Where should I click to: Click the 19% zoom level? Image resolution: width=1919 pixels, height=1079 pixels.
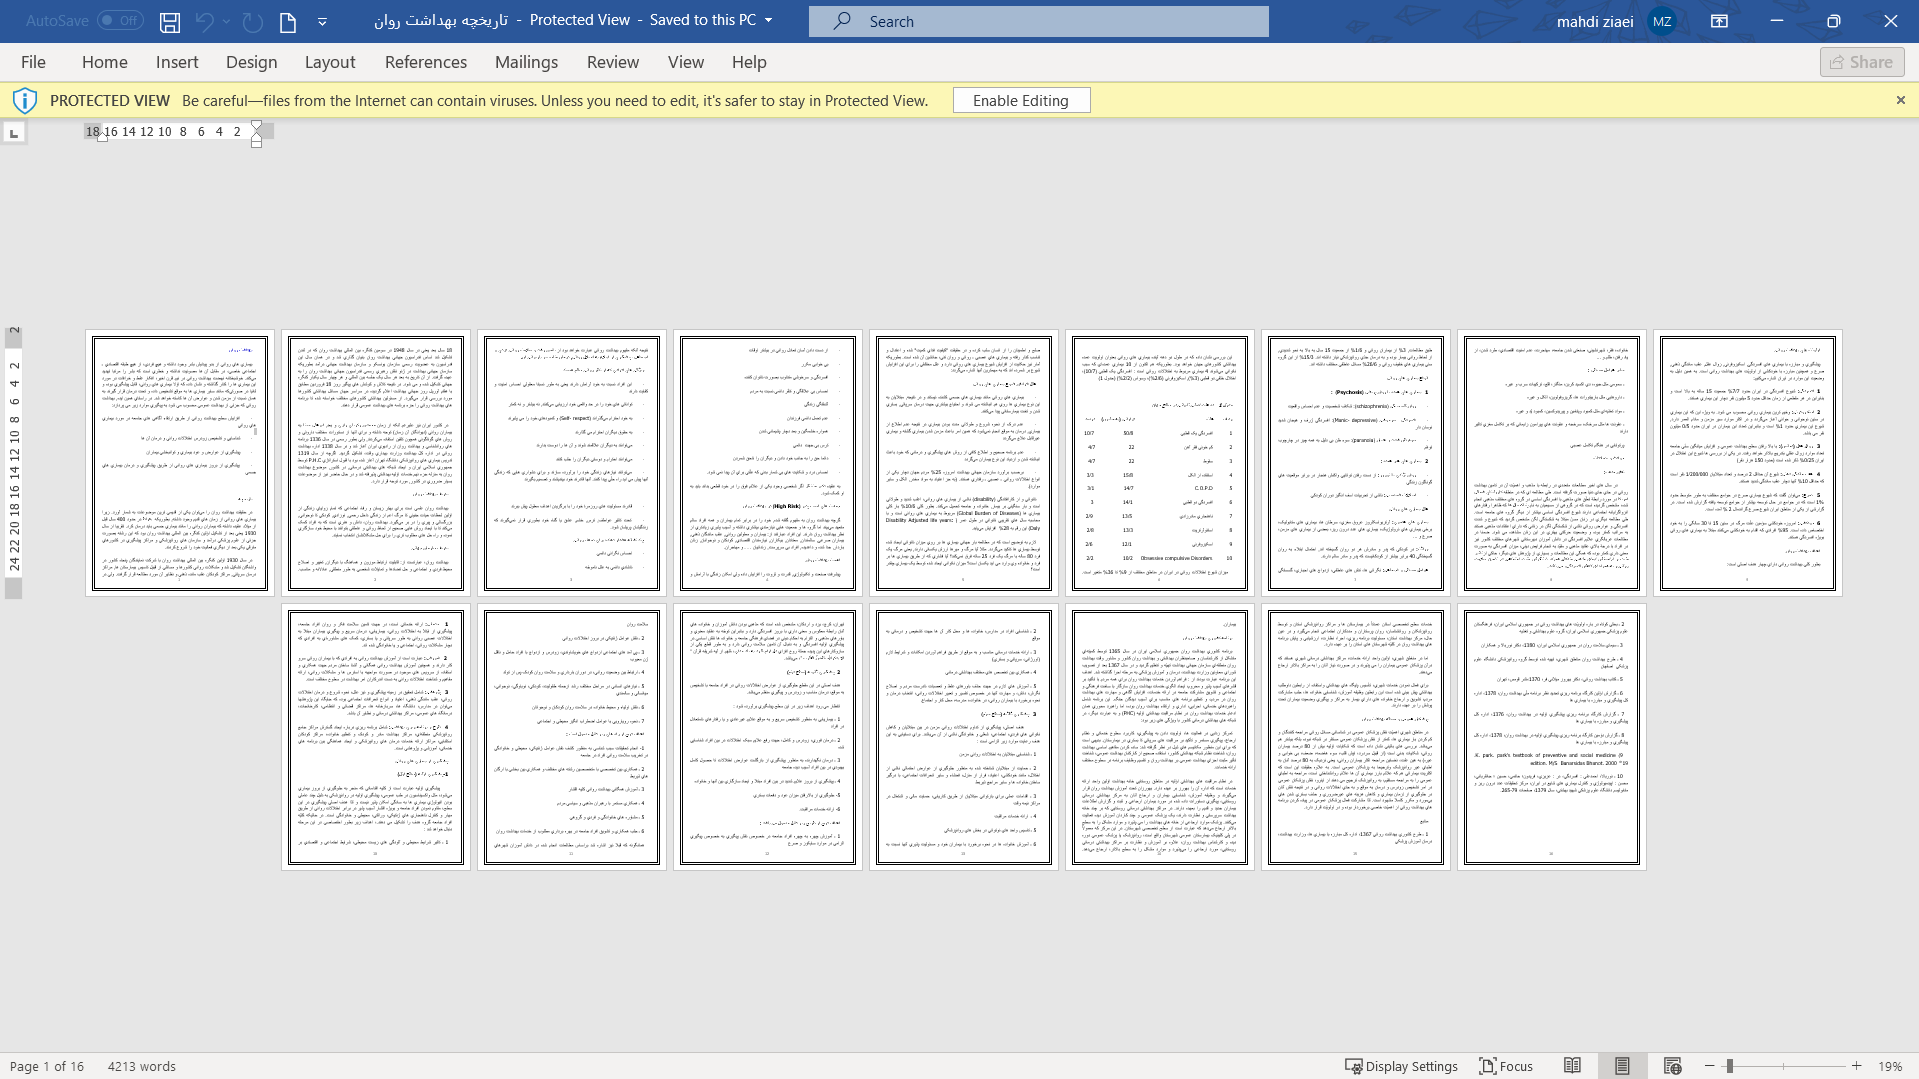1889,1066
